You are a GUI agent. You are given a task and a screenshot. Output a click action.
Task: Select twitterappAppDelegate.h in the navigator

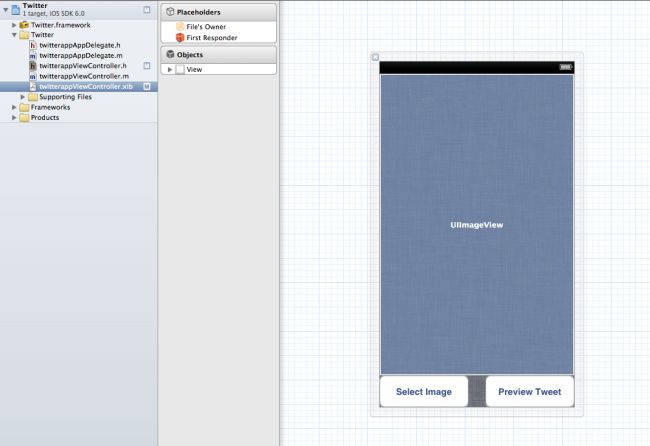80,45
